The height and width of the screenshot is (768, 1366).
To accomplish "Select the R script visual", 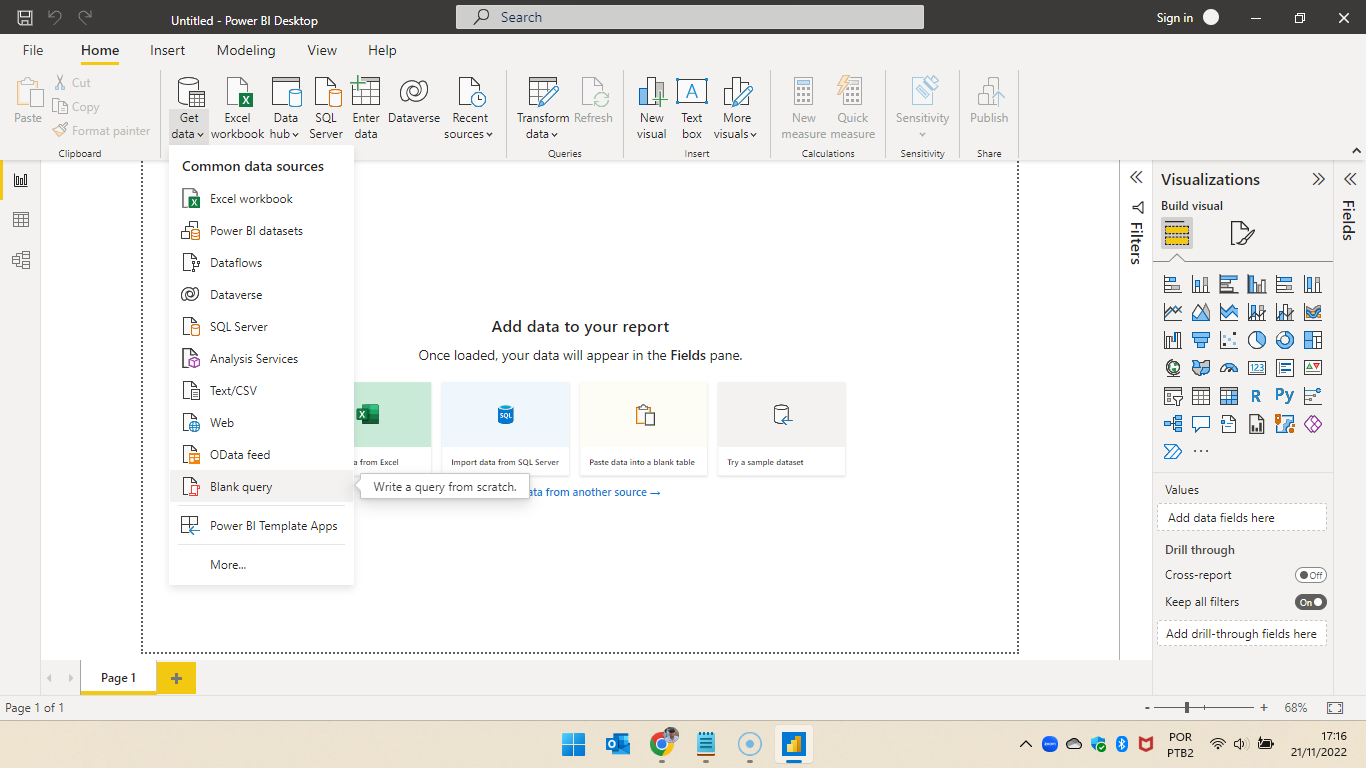I will point(1257,396).
